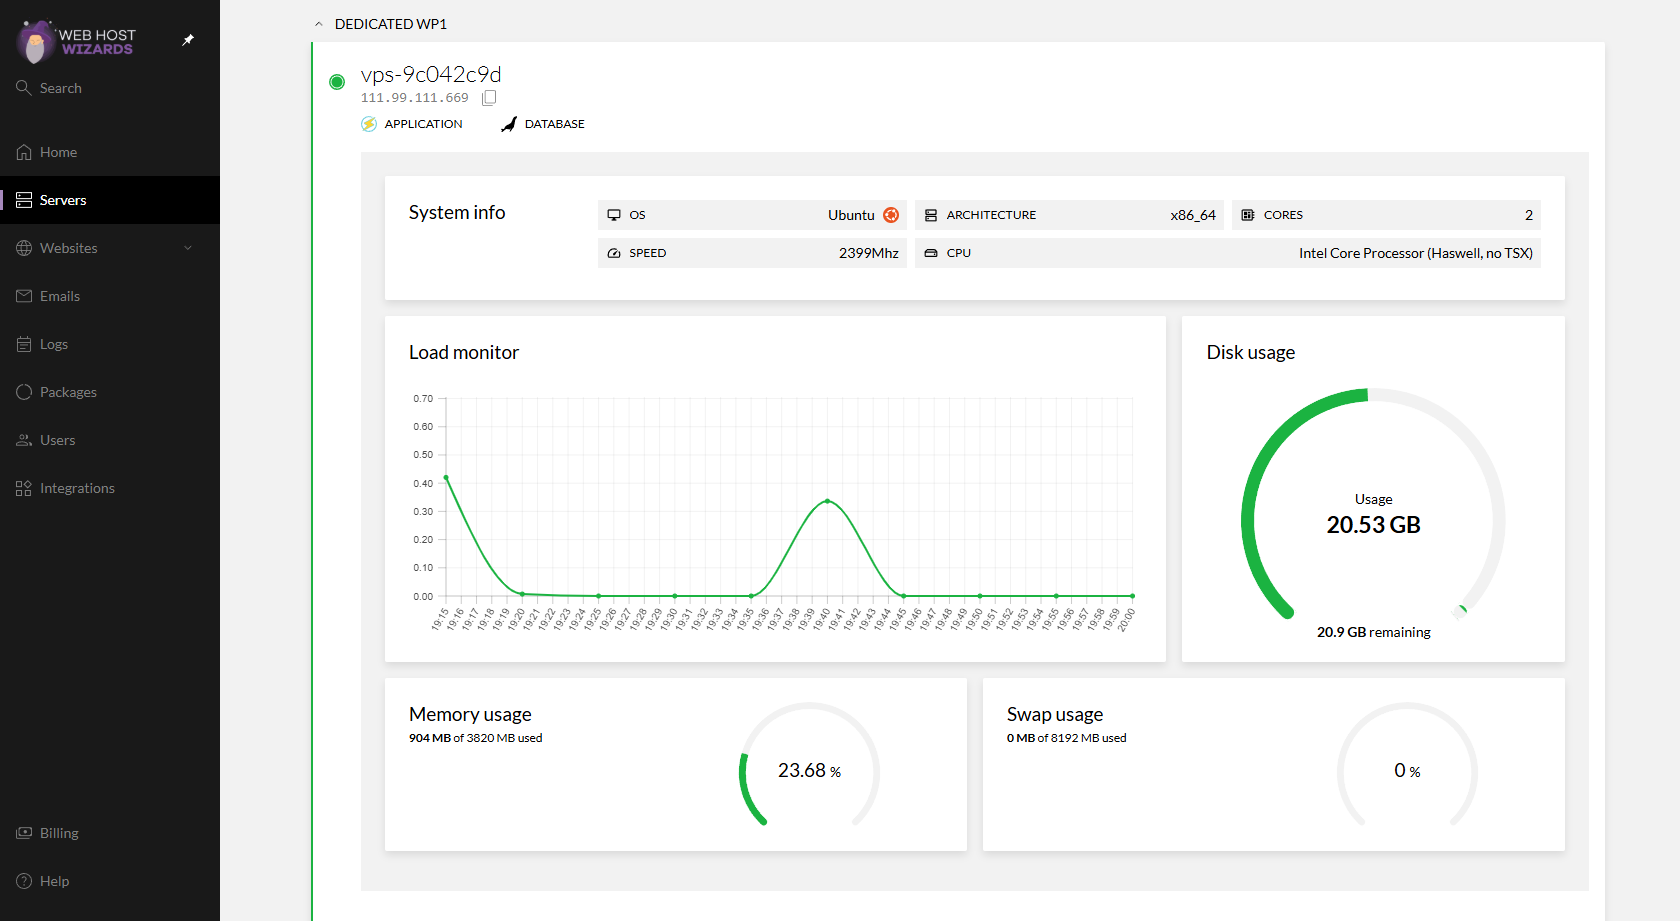The height and width of the screenshot is (921, 1680).
Task: Click the pin sidebar icon
Action: 188,40
